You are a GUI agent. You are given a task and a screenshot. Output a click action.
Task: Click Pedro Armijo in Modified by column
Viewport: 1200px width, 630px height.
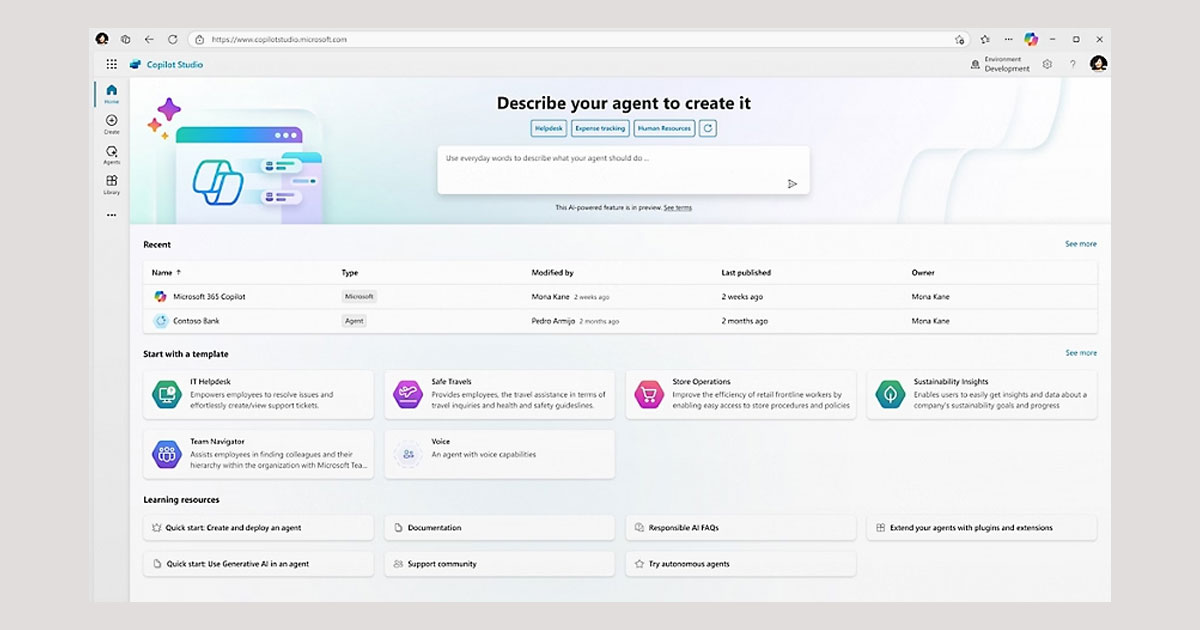(553, 321)
